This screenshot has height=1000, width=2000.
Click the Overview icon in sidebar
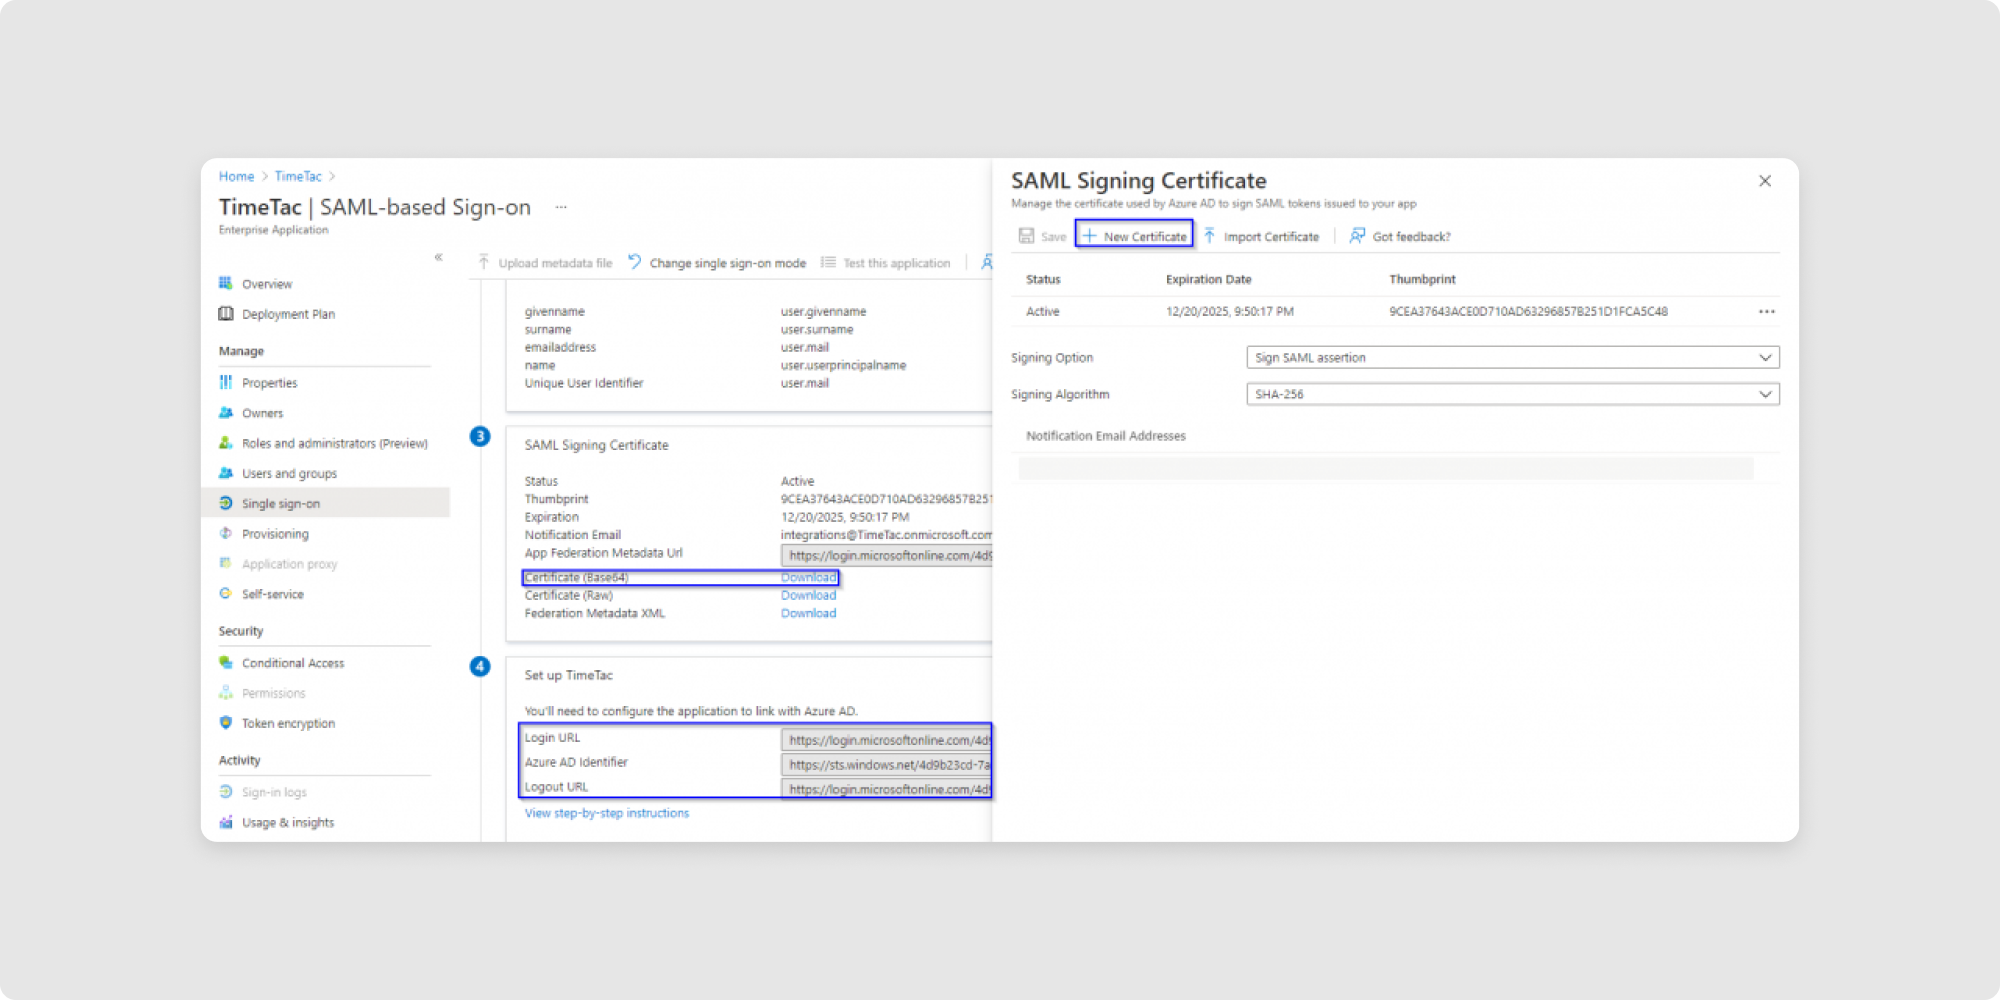click(226, 284)
